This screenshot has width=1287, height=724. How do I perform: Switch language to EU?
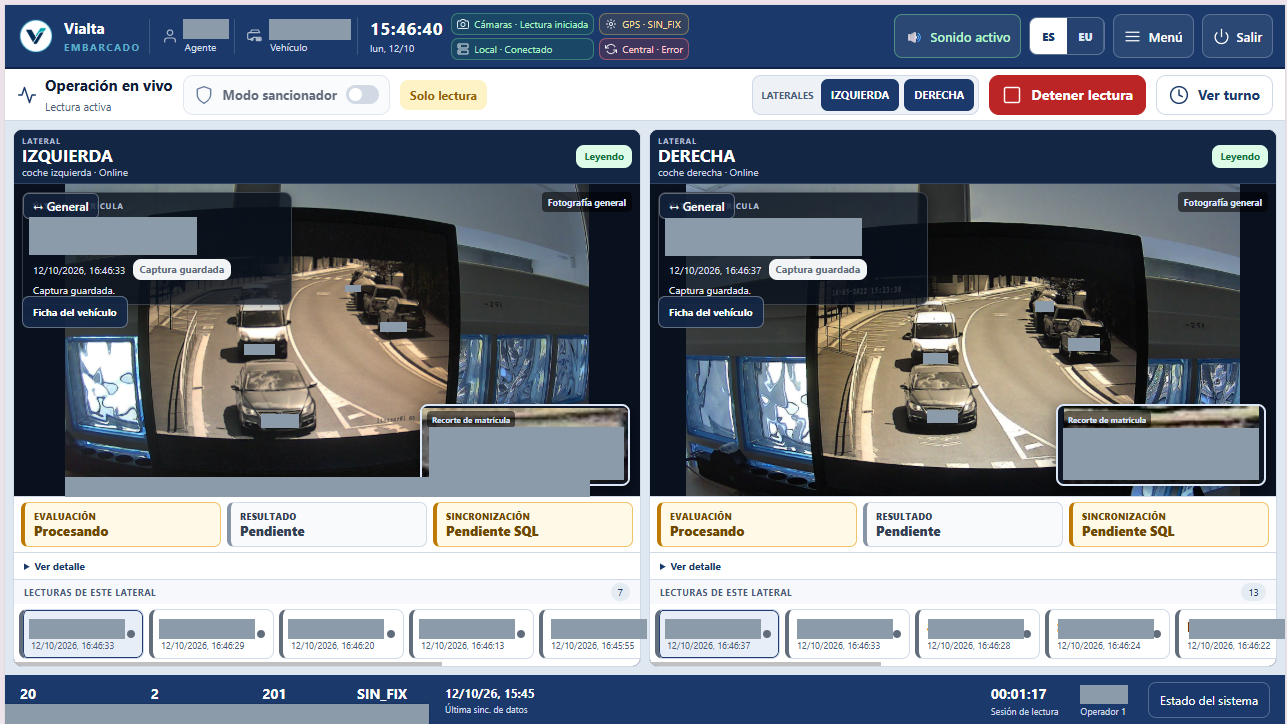(1085, 37)
